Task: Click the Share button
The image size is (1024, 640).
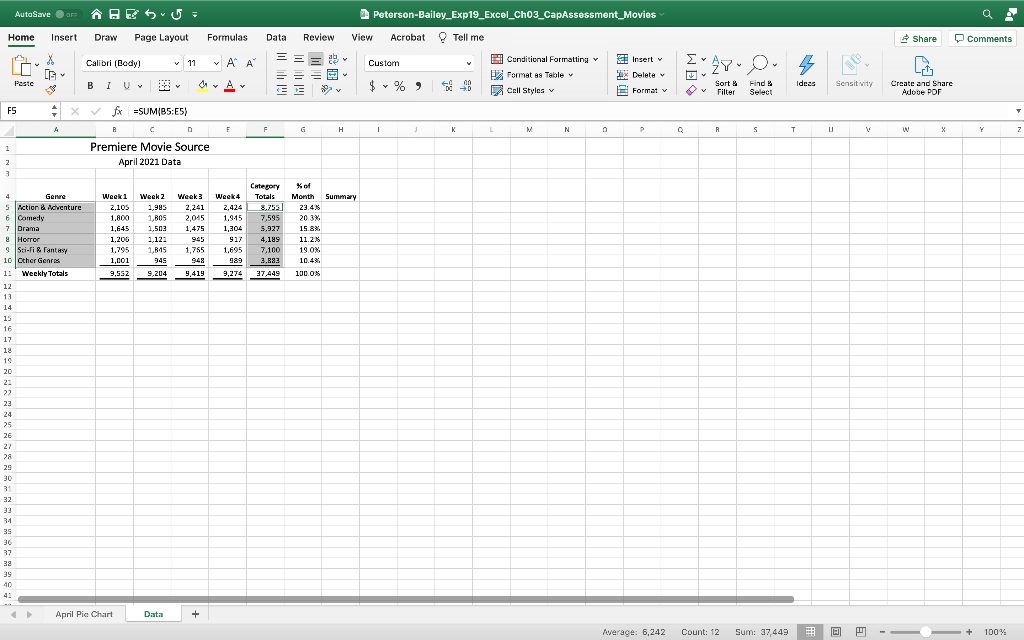Action: [x=918, y=39]
